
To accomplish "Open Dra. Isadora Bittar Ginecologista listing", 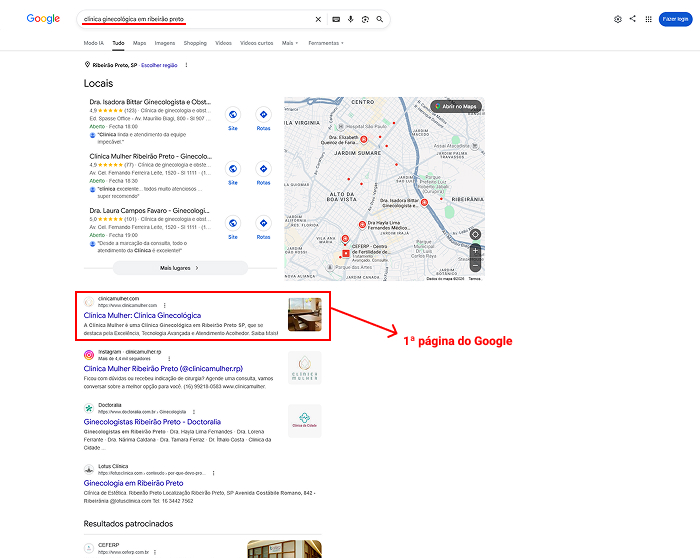I will [x=150, y=102].
